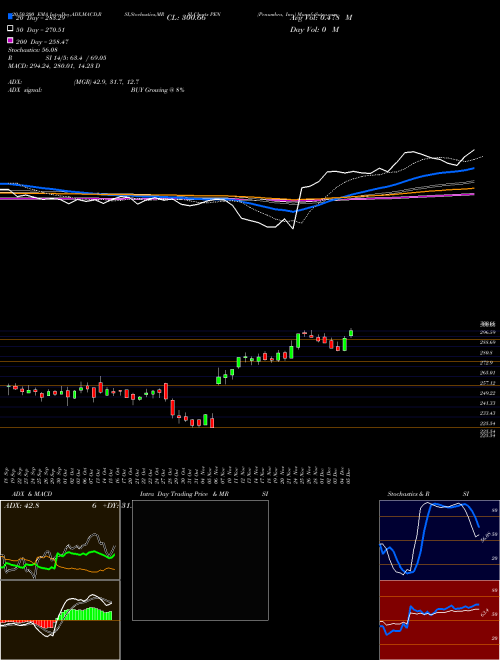
Task: Open the empty intraday trading price panel
Action: [x=200, y=560]
